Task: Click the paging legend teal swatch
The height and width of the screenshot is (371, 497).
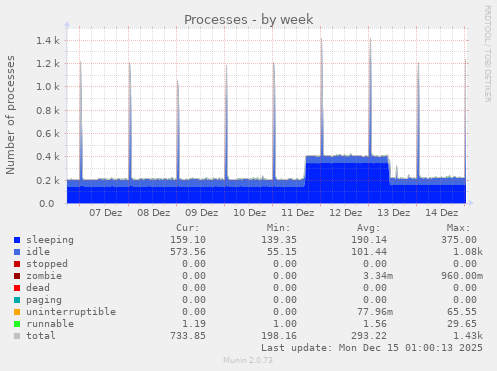Action: [x=17, y=300]
